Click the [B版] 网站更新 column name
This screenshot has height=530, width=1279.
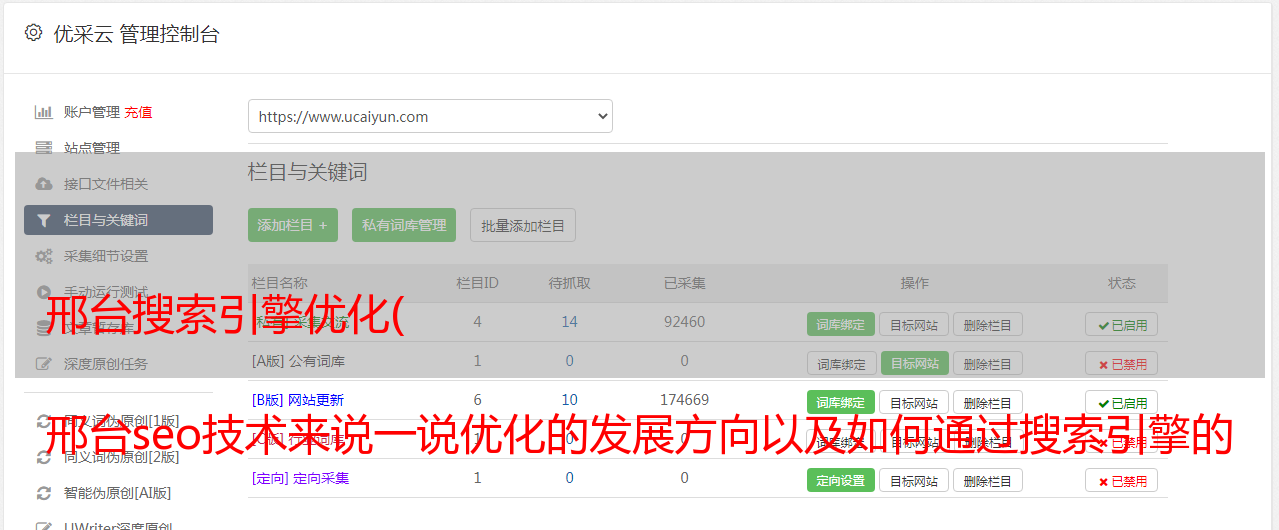point(298,400)
